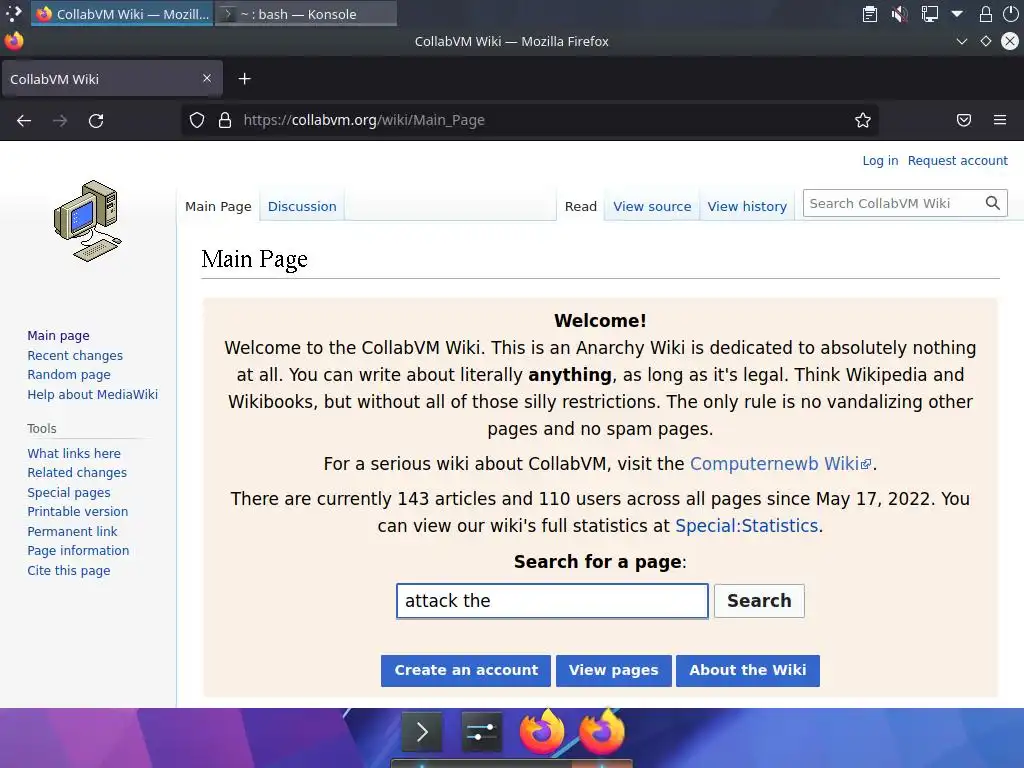Open tracking protection shield icon

tap(197, 120)
